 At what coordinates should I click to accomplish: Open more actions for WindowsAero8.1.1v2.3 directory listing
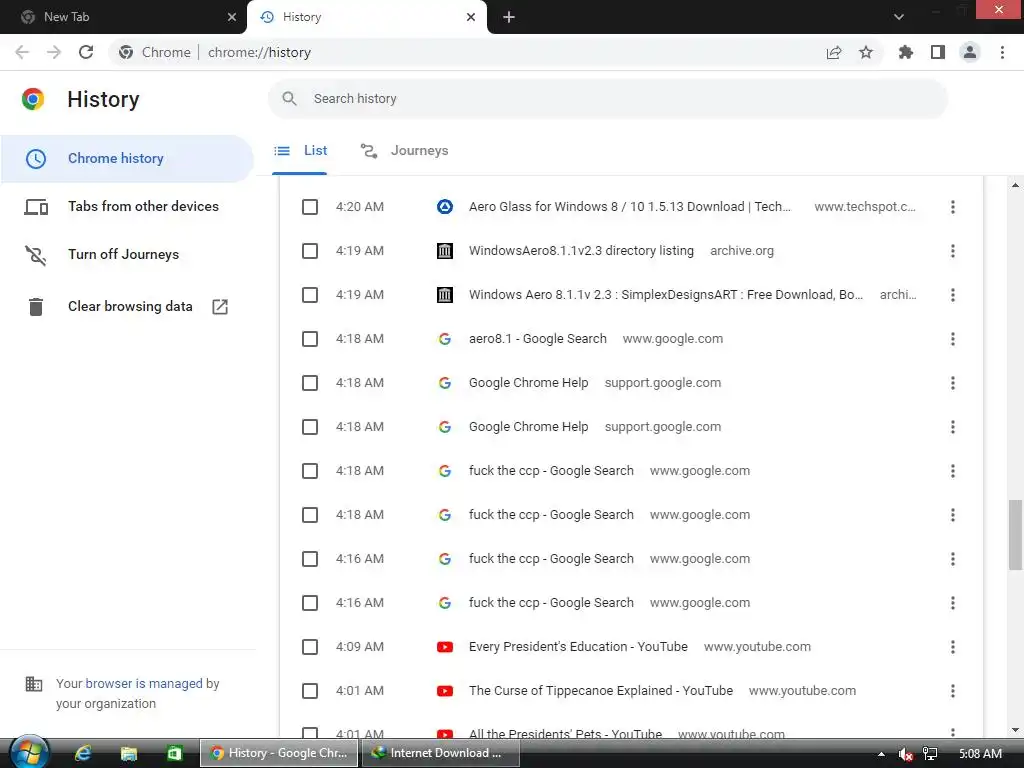[953, 251]
